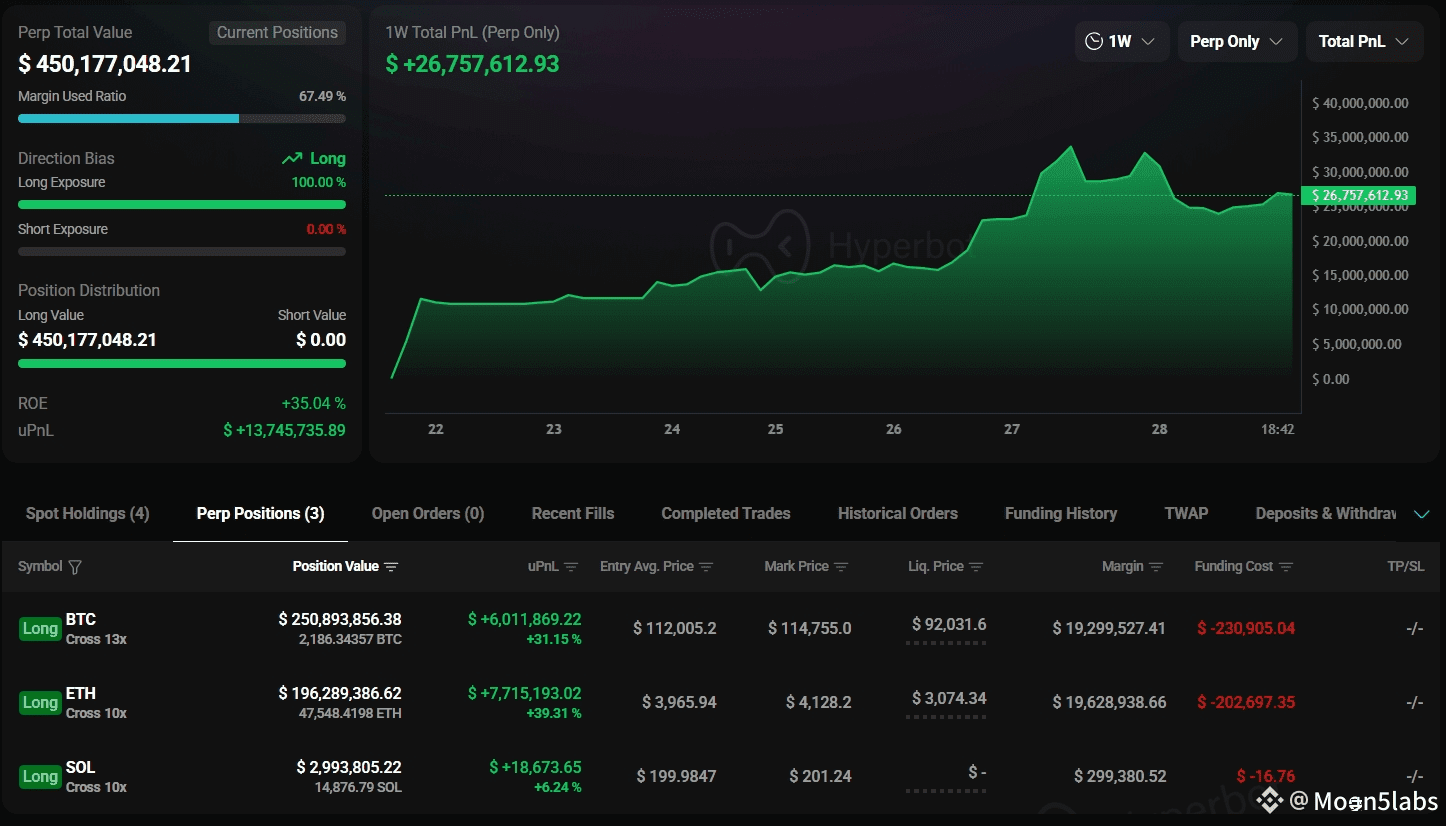
Task: Click the Current Positions button
Action: tap(277, 33)
